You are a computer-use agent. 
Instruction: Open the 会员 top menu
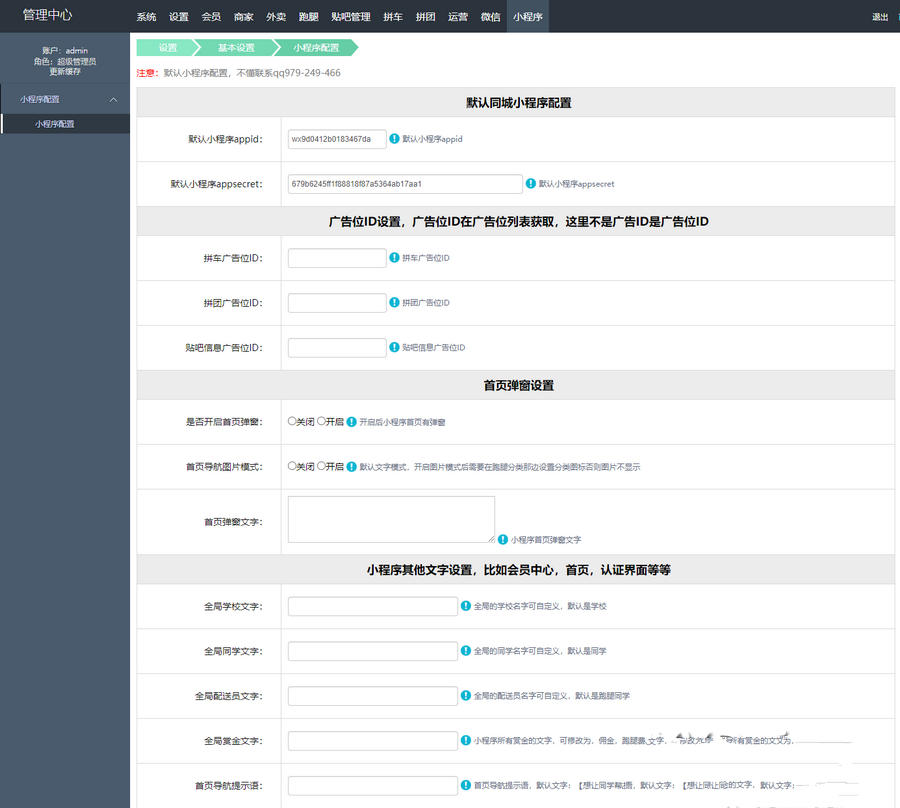[211, 17]
